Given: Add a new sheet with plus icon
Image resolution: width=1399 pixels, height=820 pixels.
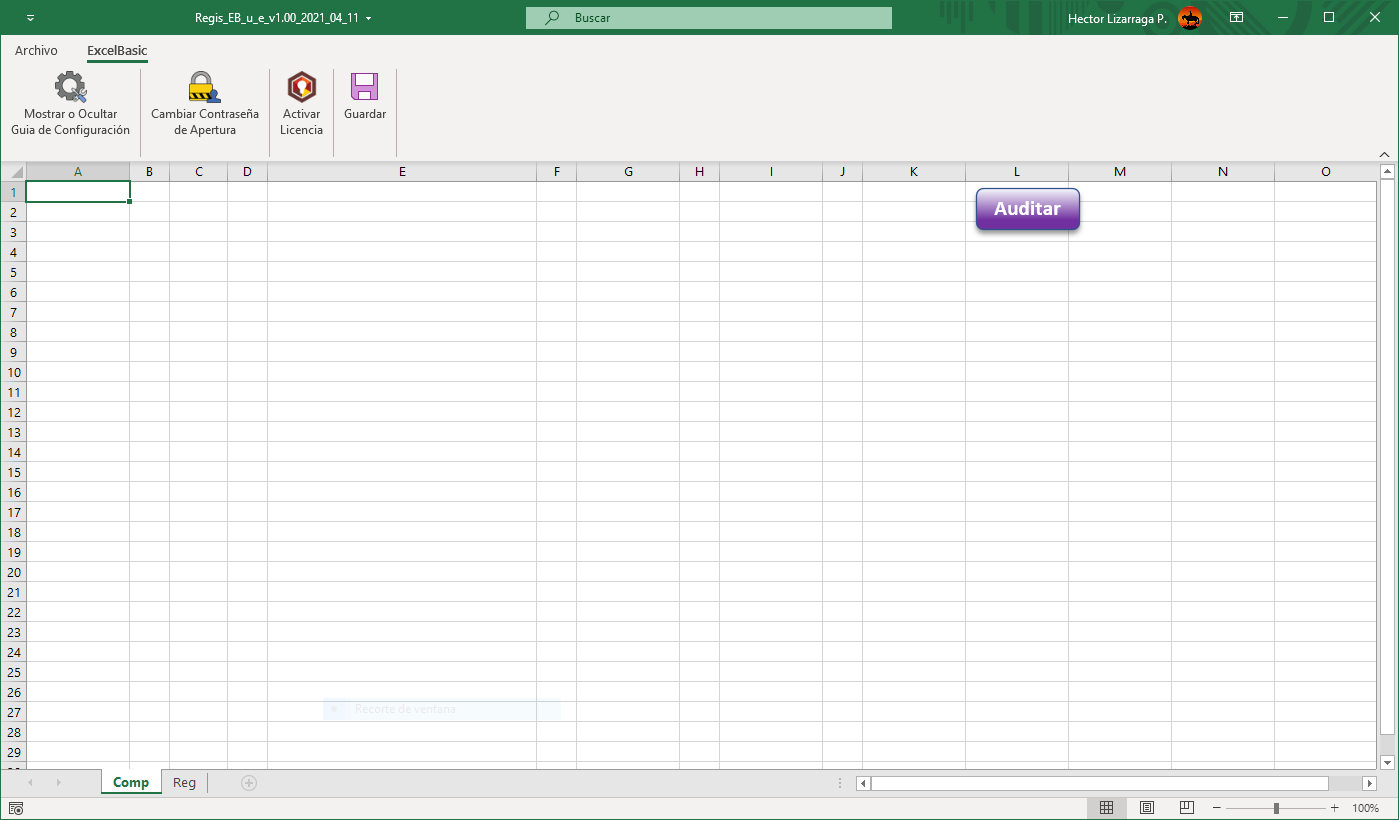Looking at the screenshot, I should click(x=249, y=782).
